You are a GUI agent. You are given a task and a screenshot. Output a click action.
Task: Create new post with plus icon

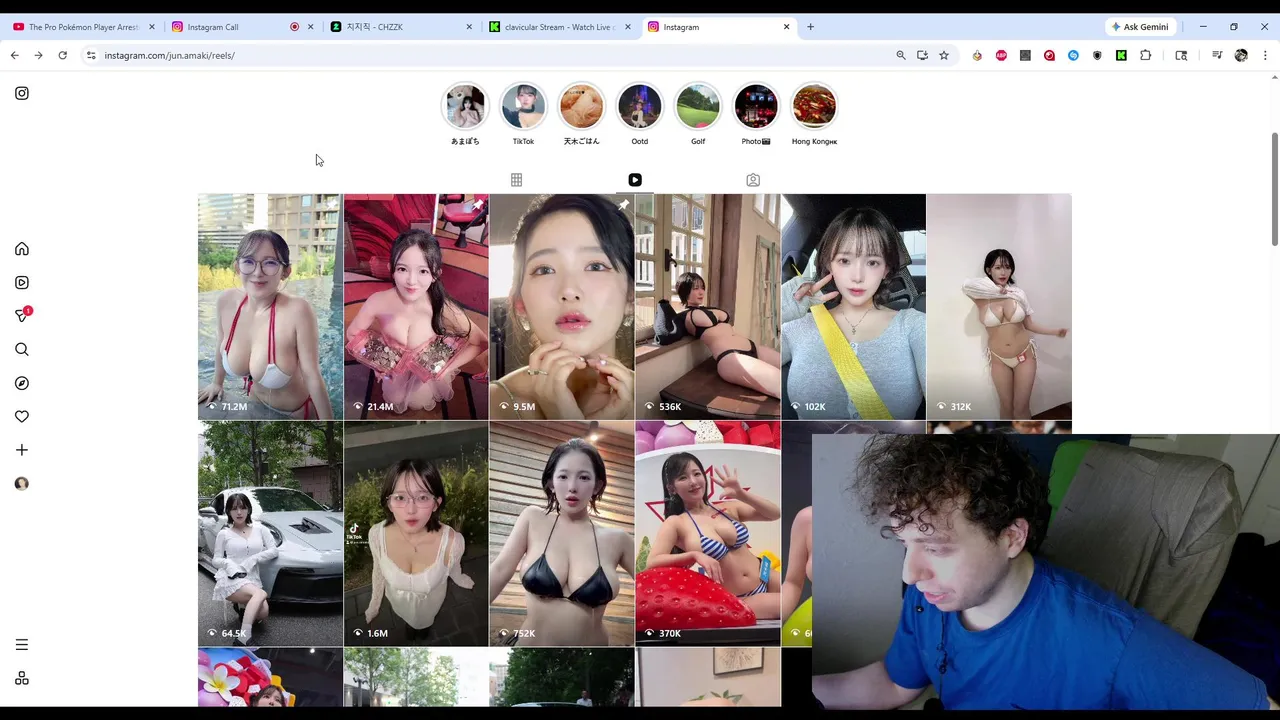point(22,450)
